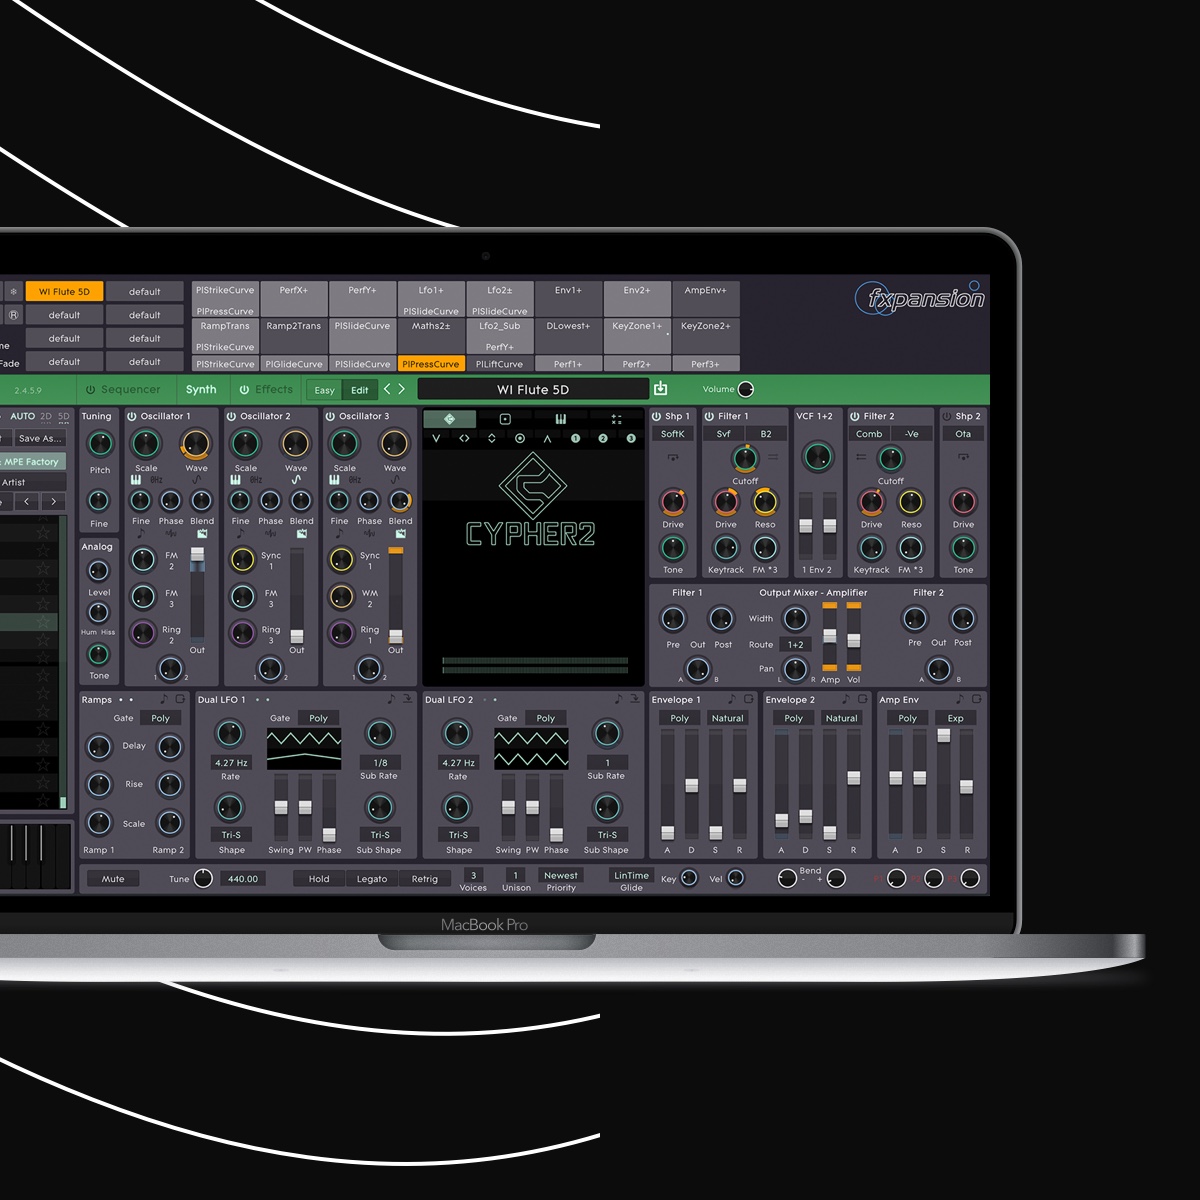This screenshot has height=1200, width=1200.
Task: Toggle Filter 2 power button
Action: 856,416
